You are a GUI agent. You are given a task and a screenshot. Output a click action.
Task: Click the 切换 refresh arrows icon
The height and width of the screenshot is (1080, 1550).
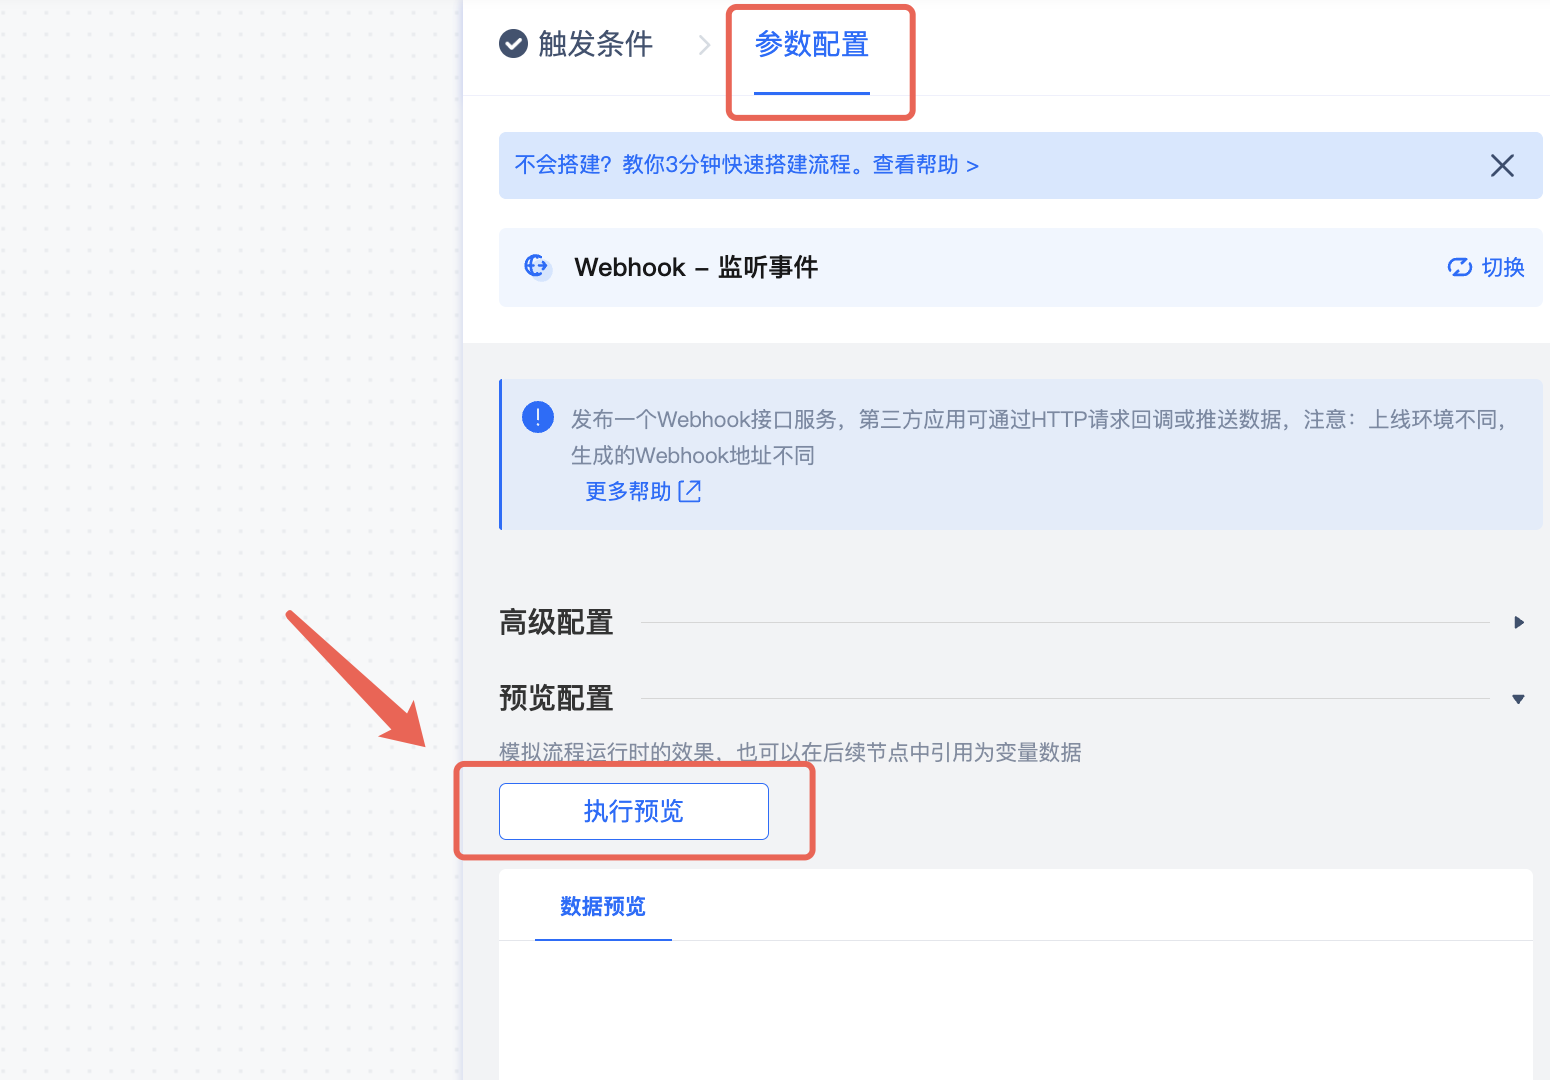(1460, 267)
